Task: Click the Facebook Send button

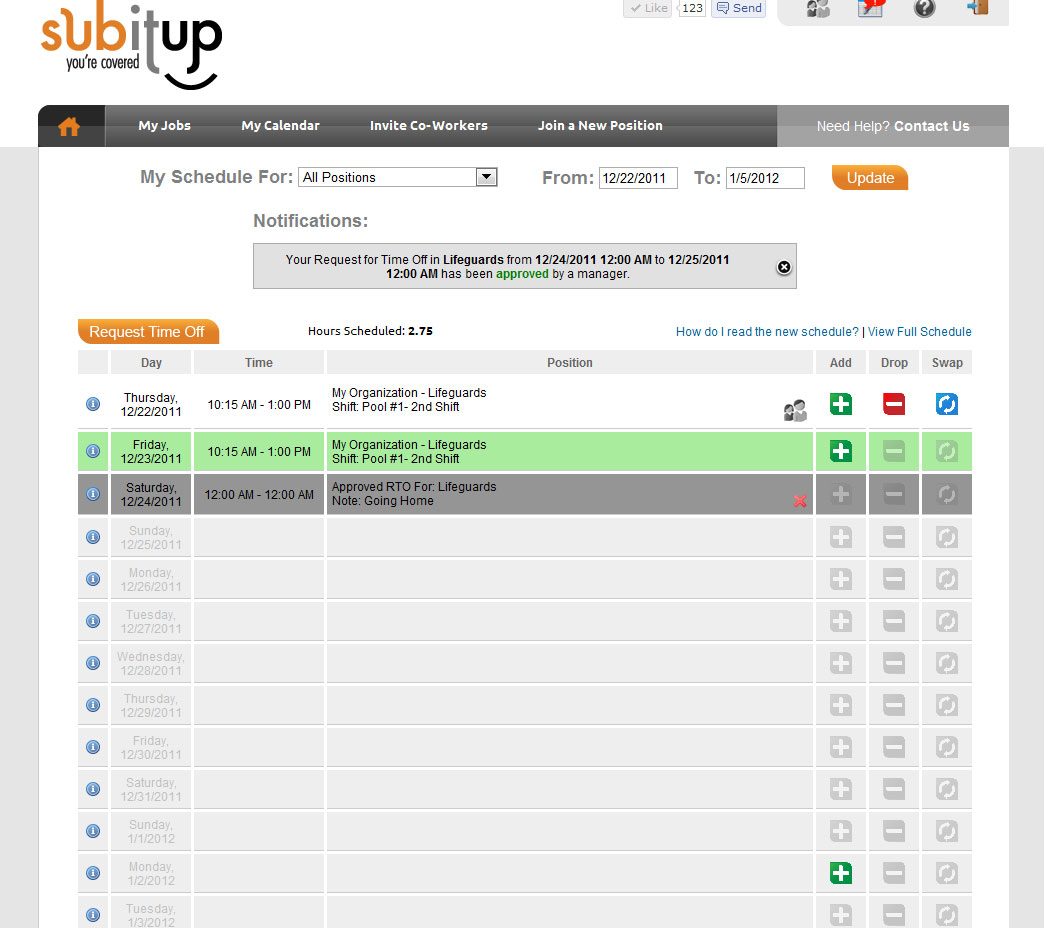Action: [x=738, y=8]
